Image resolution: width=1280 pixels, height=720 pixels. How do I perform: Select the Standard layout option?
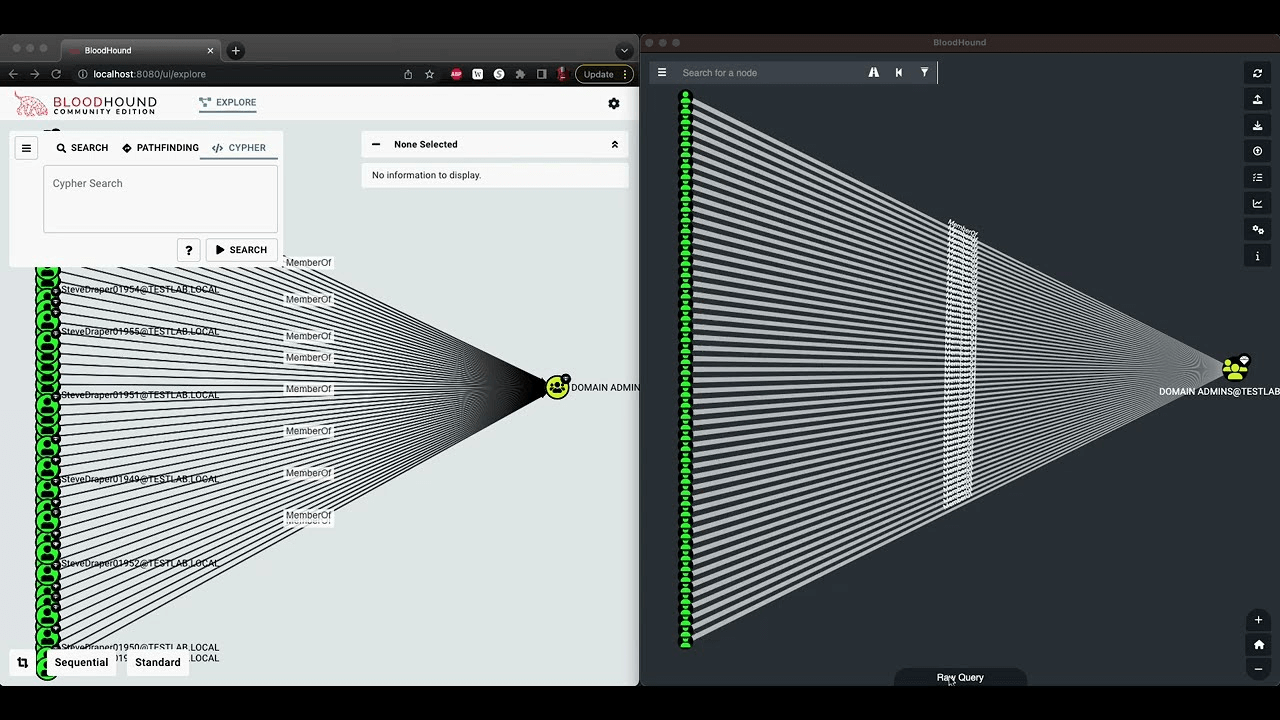tap(157, 662)
